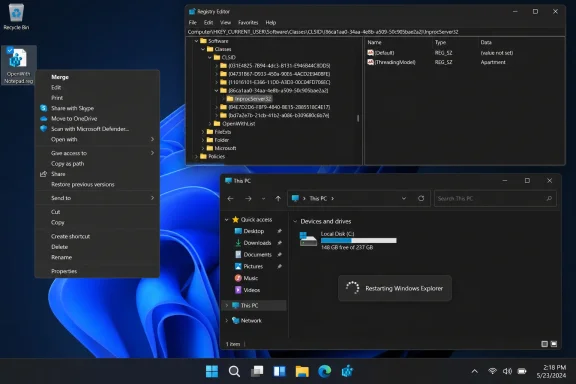576x384 pixels.
Task: Open taskbar Search
Action: pos(234,372)
